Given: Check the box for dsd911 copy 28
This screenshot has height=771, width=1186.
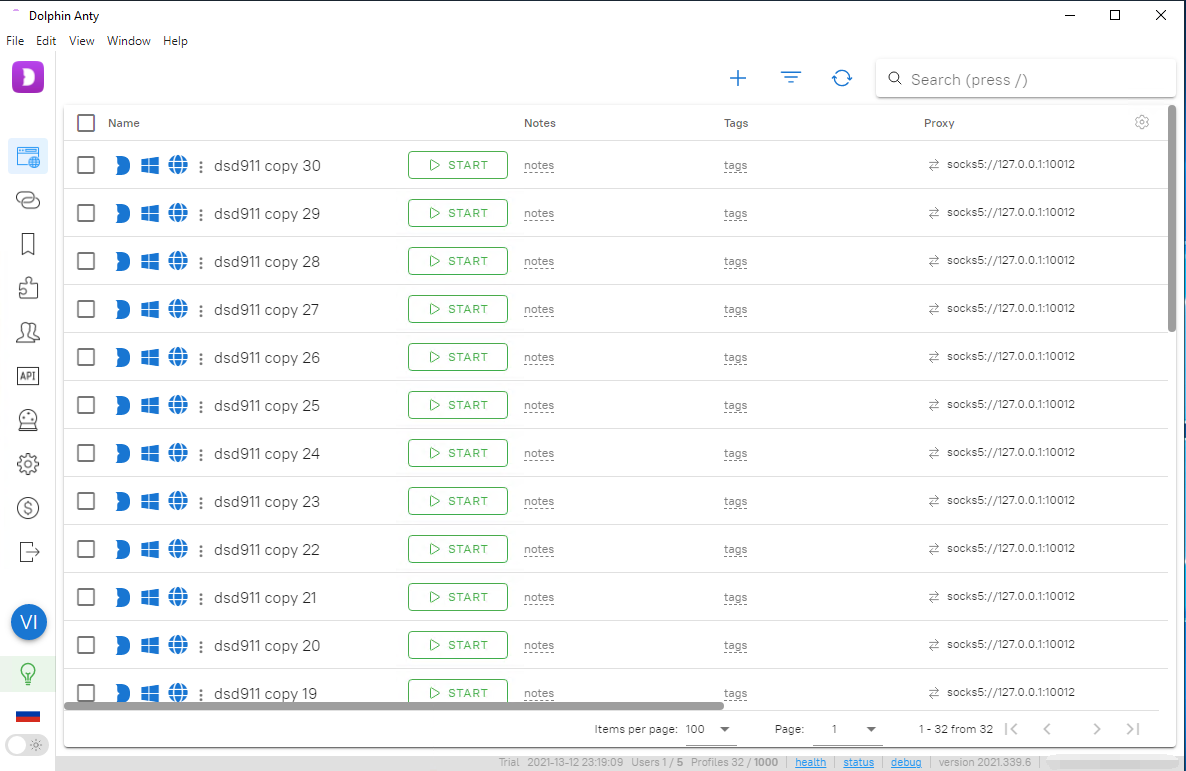Looking at the screenshot, I should pyautogui.click(x=86, y=261).
